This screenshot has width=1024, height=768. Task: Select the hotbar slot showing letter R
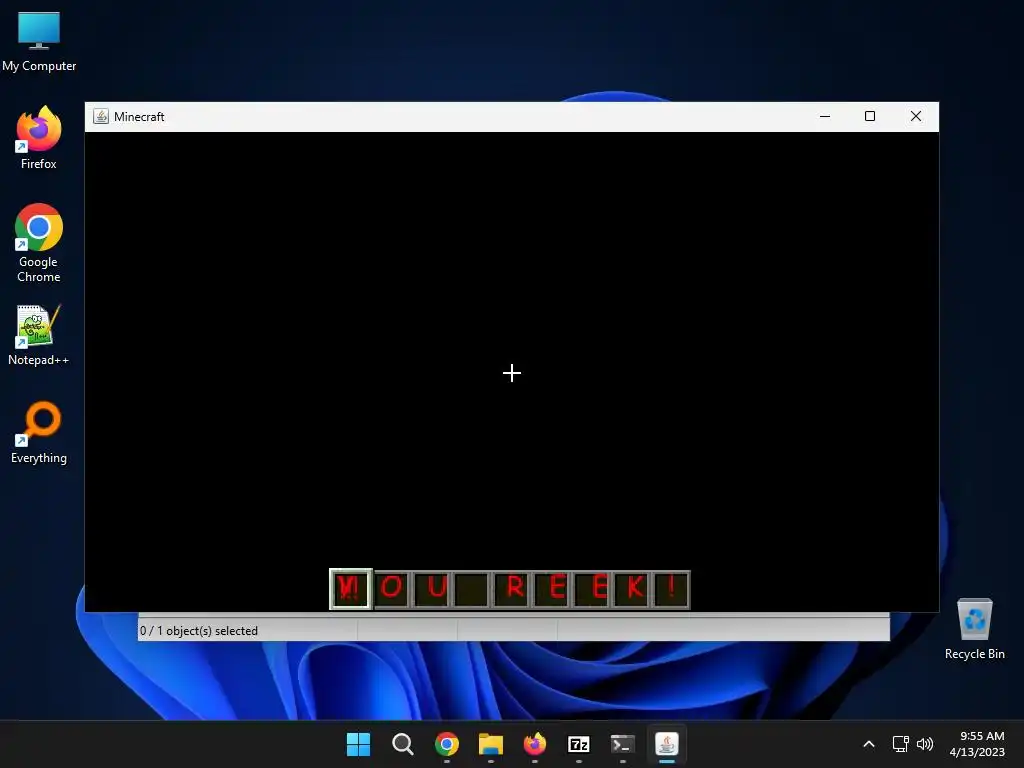coord(511,590)
